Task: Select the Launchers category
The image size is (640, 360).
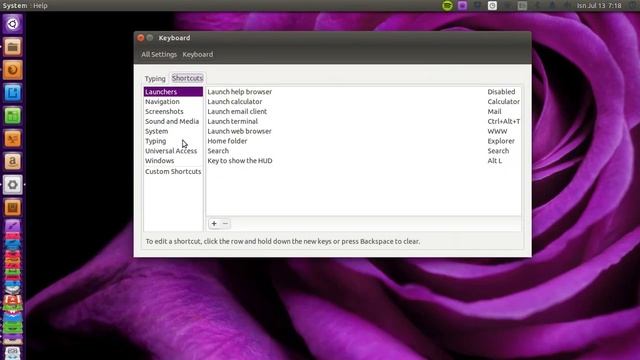Action: (173, 92)
